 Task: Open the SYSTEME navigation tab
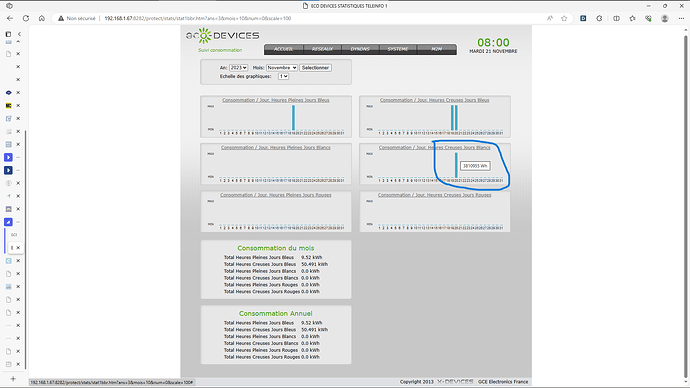(398, 49)
